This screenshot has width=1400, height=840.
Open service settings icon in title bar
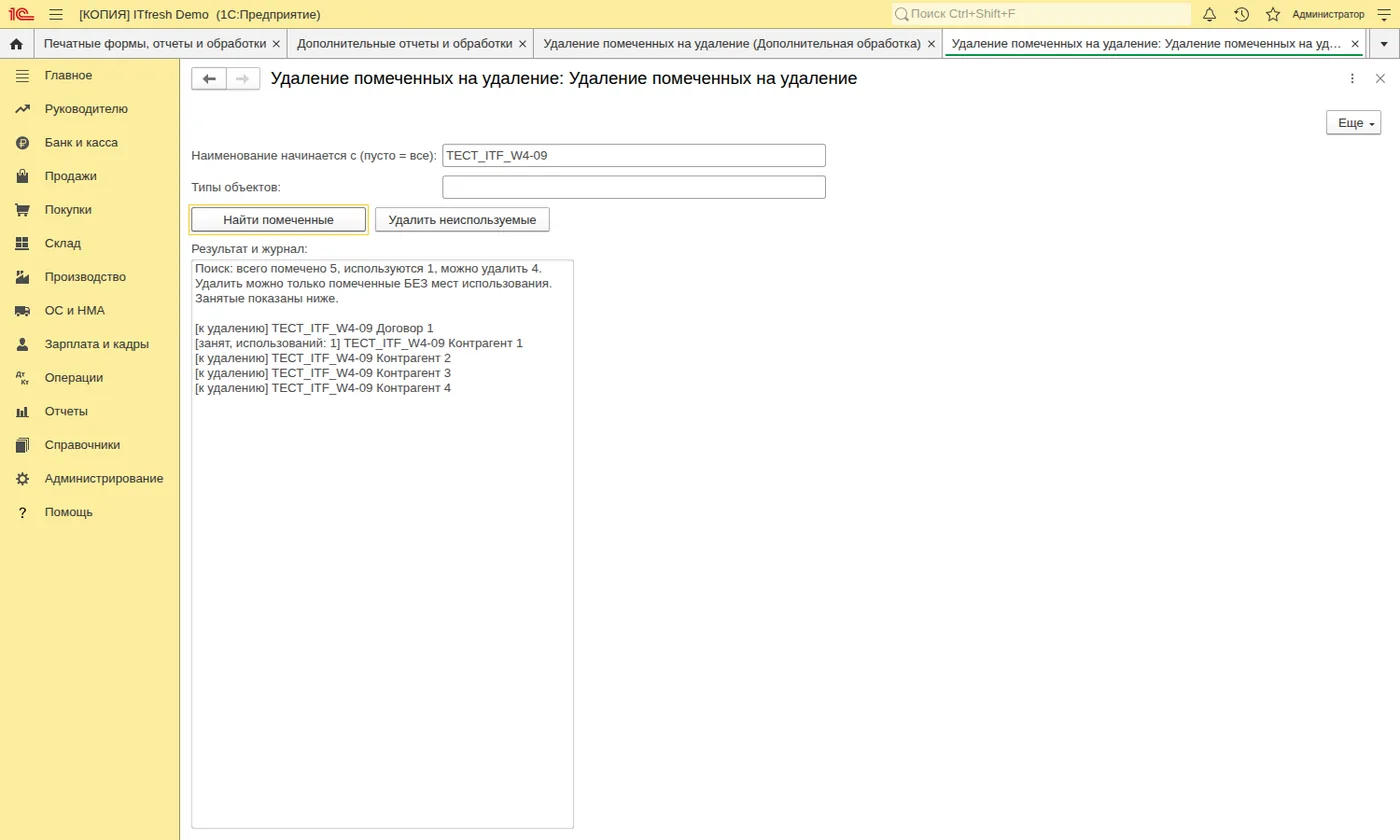(1385, 14)
